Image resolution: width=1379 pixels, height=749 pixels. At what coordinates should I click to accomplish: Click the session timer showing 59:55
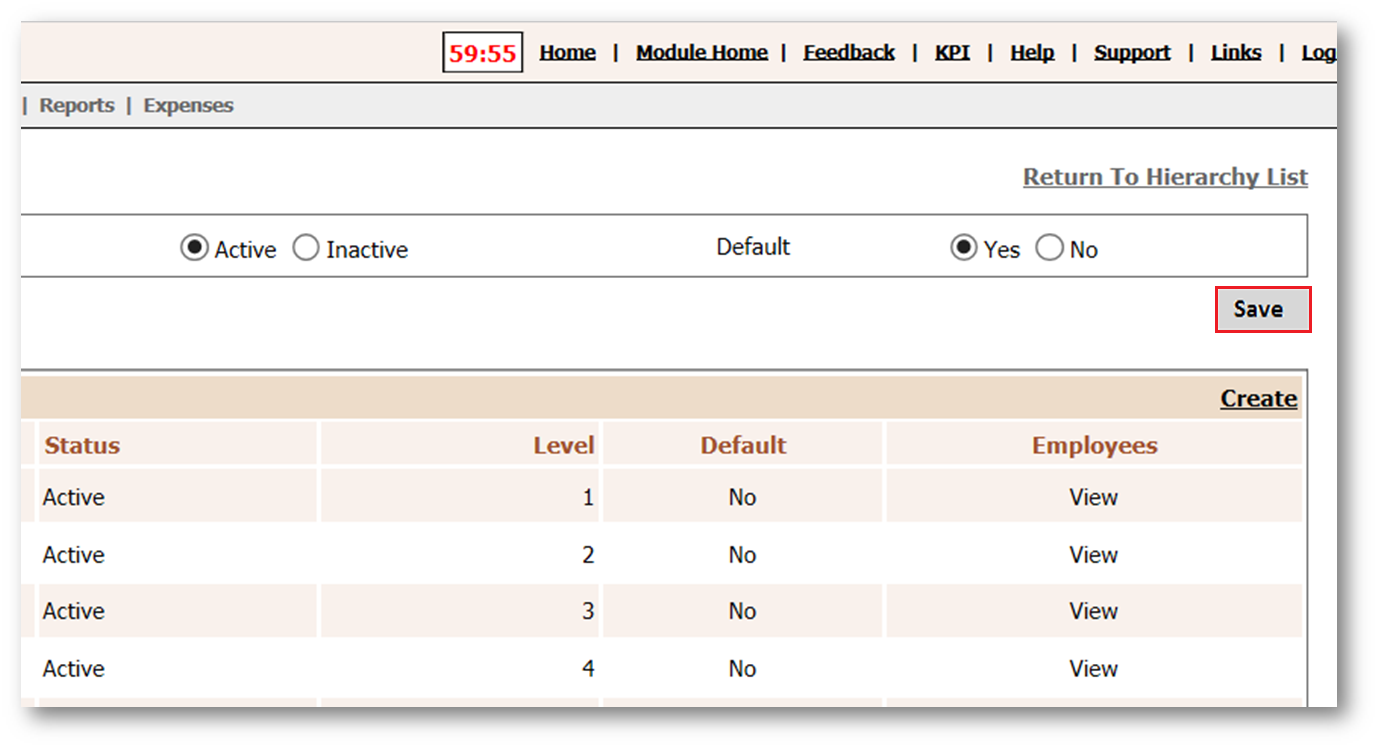coord(482,53)
